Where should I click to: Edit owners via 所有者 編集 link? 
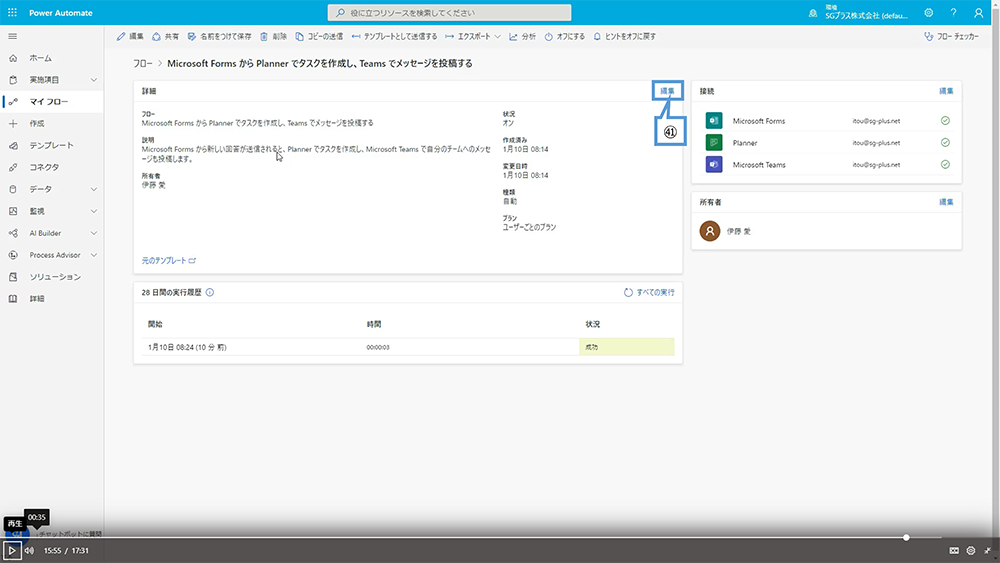[946, 202]
